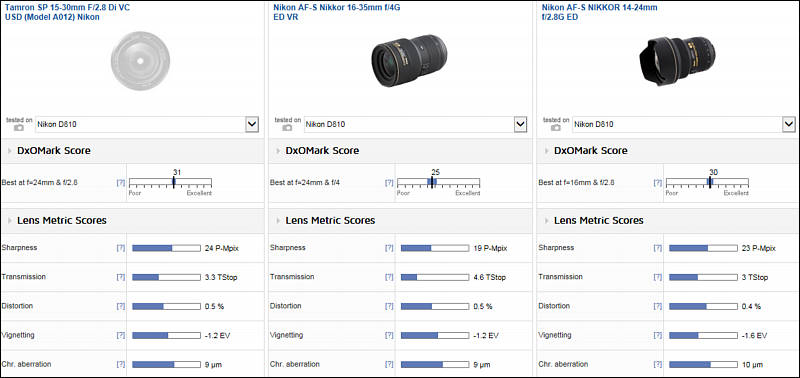This screenshot has width=800, height=378.
Task: Click the Tamron placeholder lens thumbnail
Action: pos(140,61)
